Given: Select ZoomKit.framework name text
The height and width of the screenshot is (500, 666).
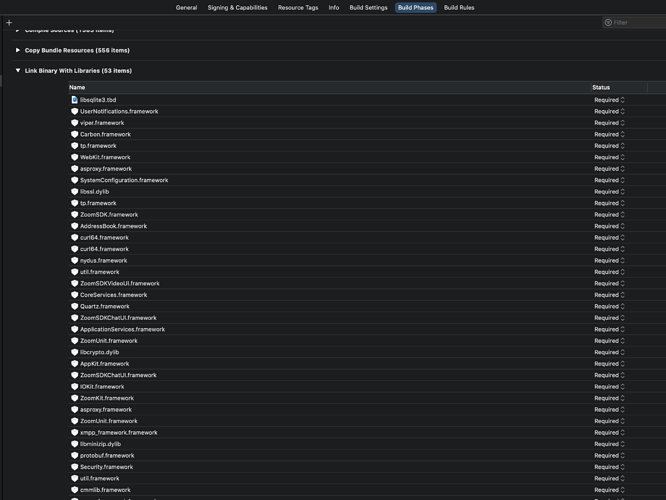Looking at the screenshot, I should [107, 398].
